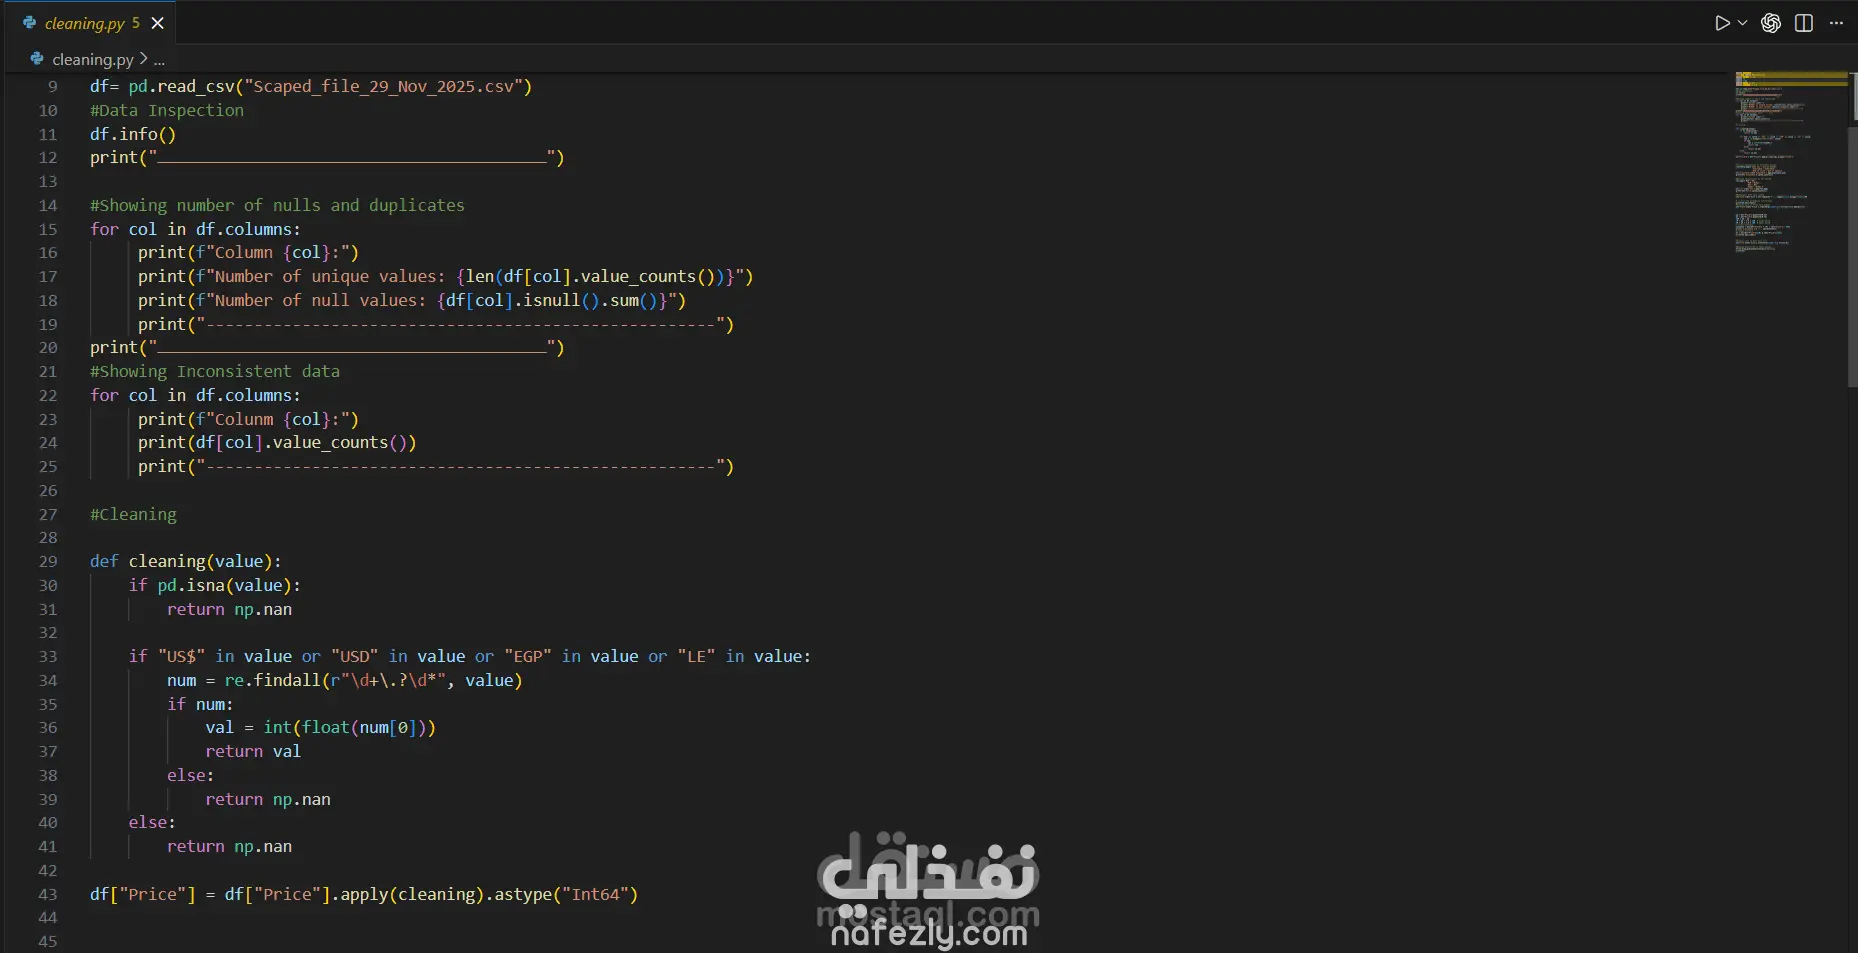Click "Number of unique values" print statement
Screen dimensions: 1858x953
coord(446,276)
